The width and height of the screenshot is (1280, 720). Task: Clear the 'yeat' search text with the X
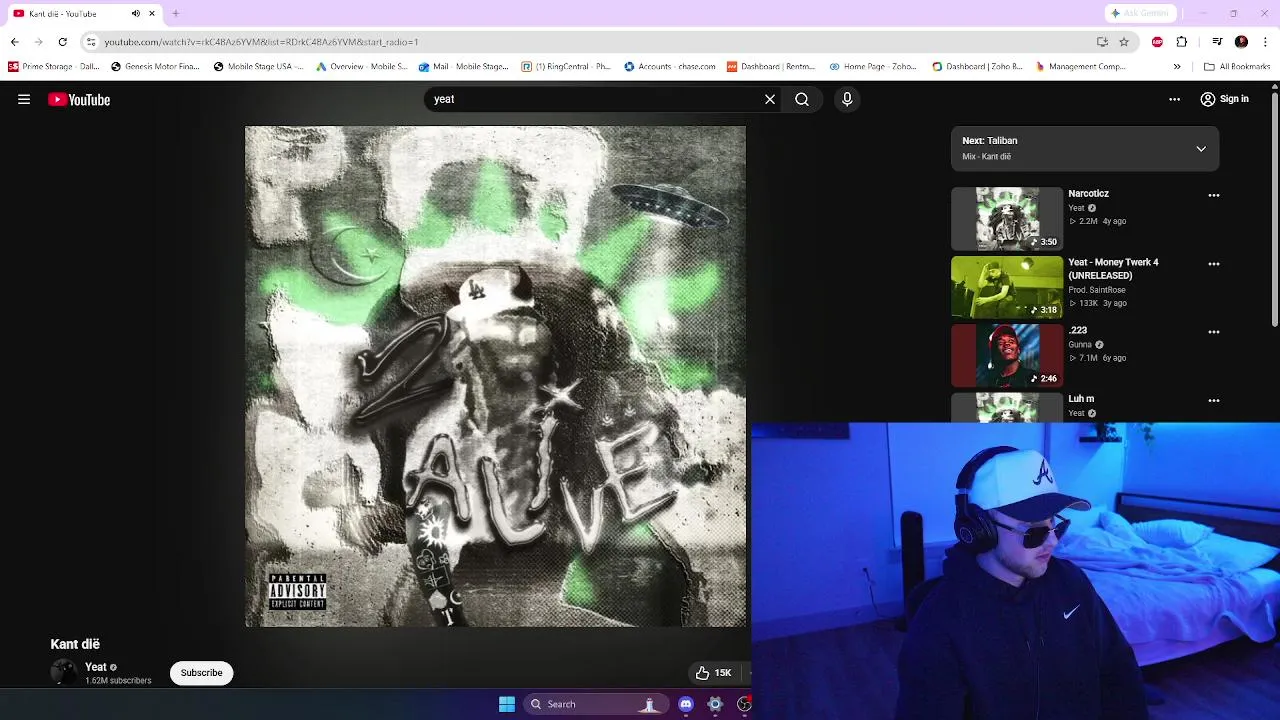coord(770,99)
